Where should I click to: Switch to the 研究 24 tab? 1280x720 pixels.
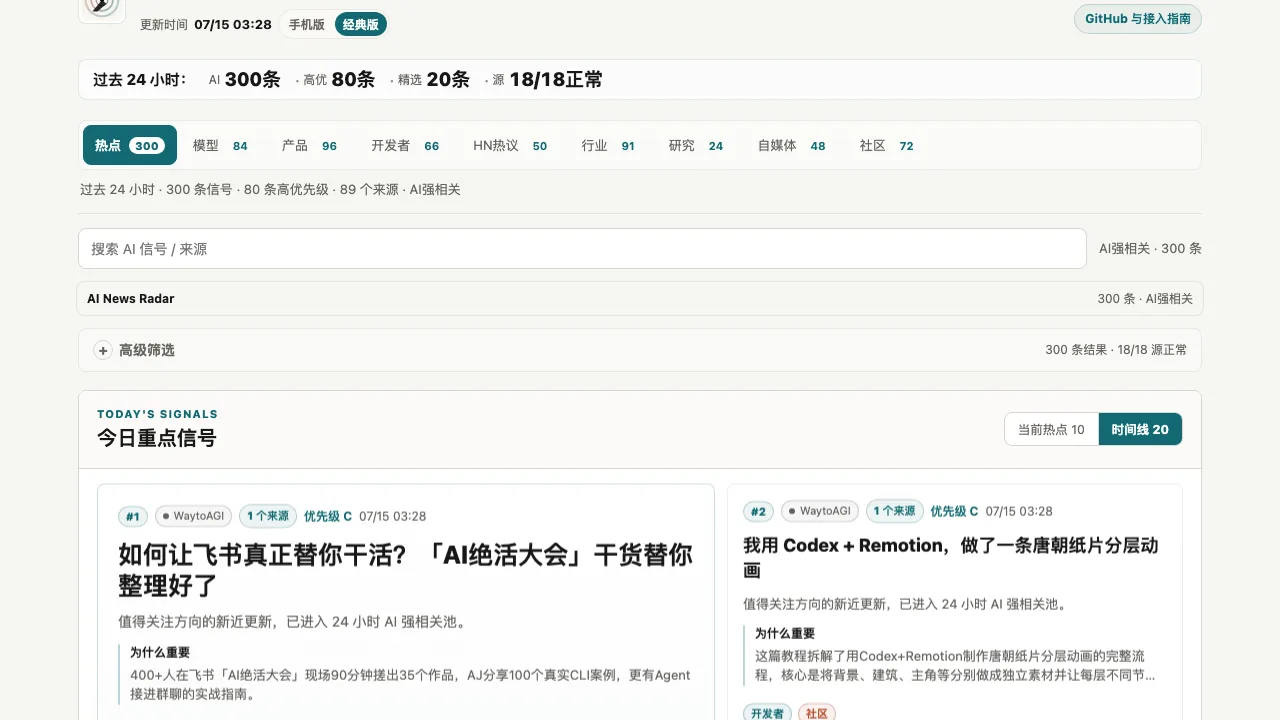click(x=696, y=145)
